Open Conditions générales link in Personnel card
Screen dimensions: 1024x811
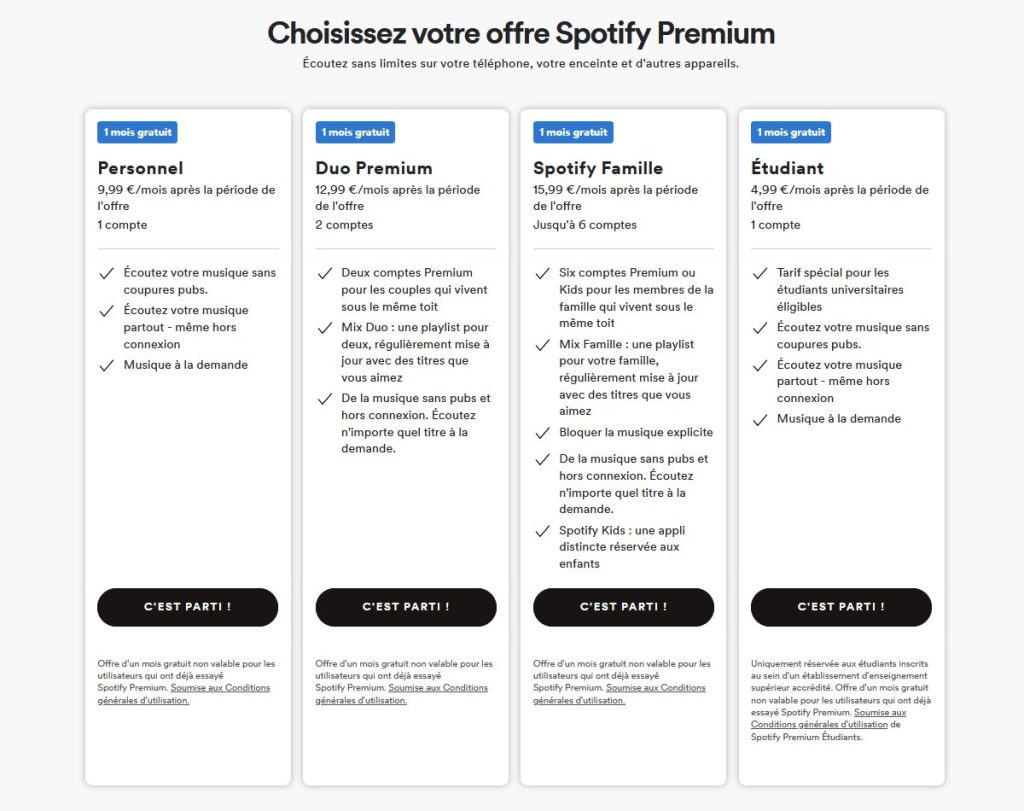[x=220, y=688]
